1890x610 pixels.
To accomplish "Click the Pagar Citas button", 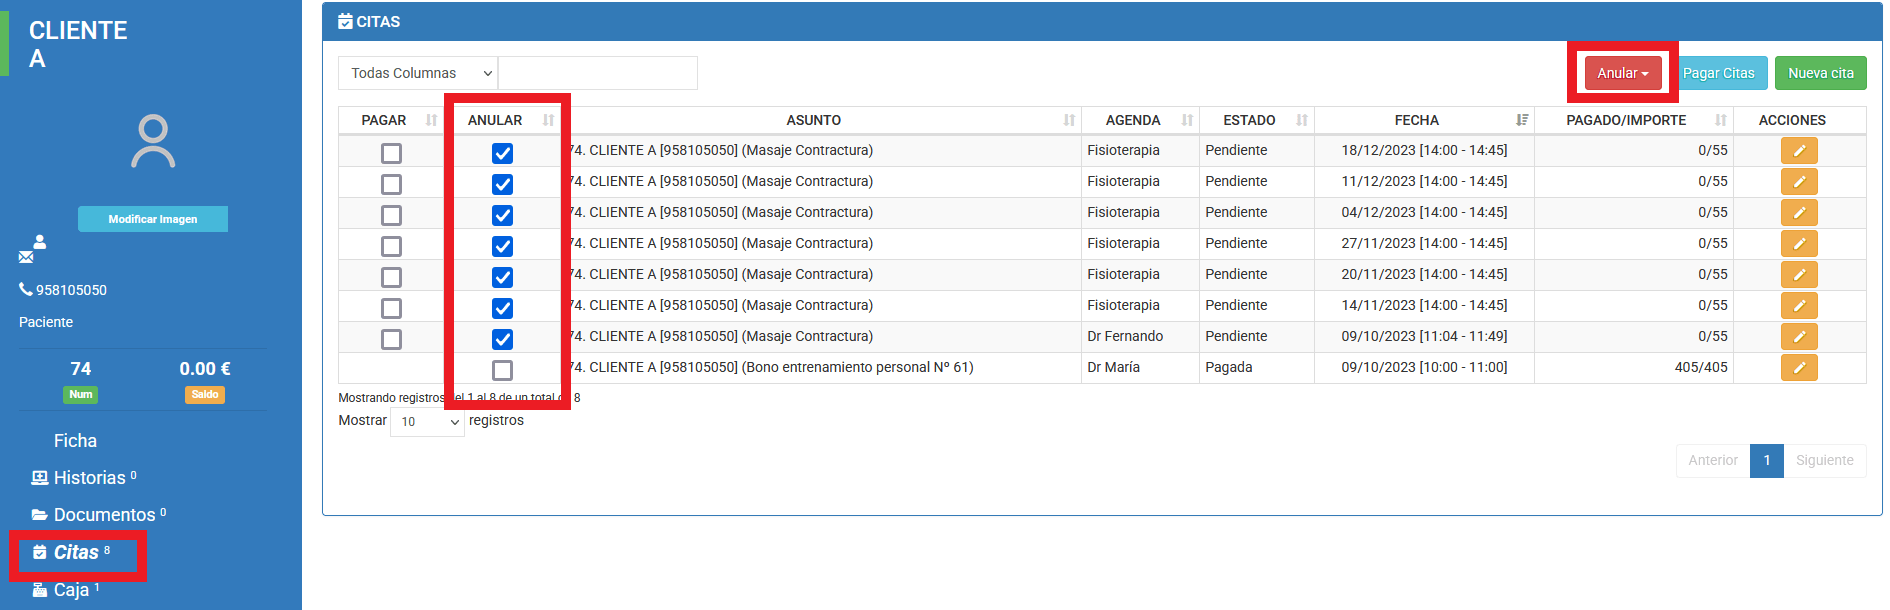I will pyautogui.click(x=1718, y=73).
